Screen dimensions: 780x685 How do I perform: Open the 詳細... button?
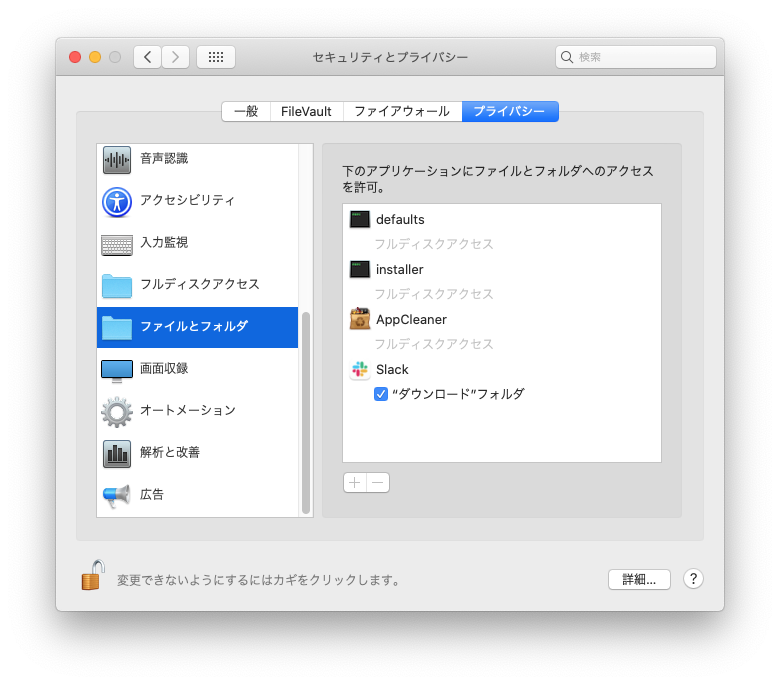639,580
